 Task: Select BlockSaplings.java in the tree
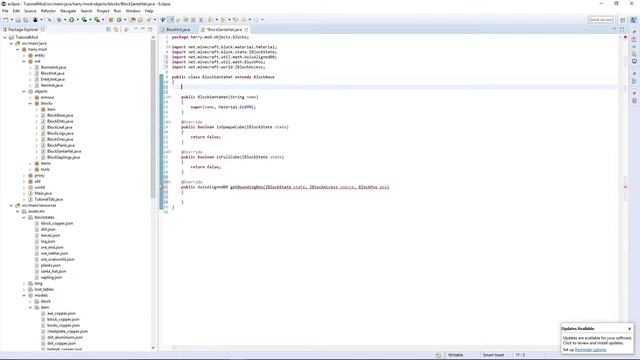[63, 157]
